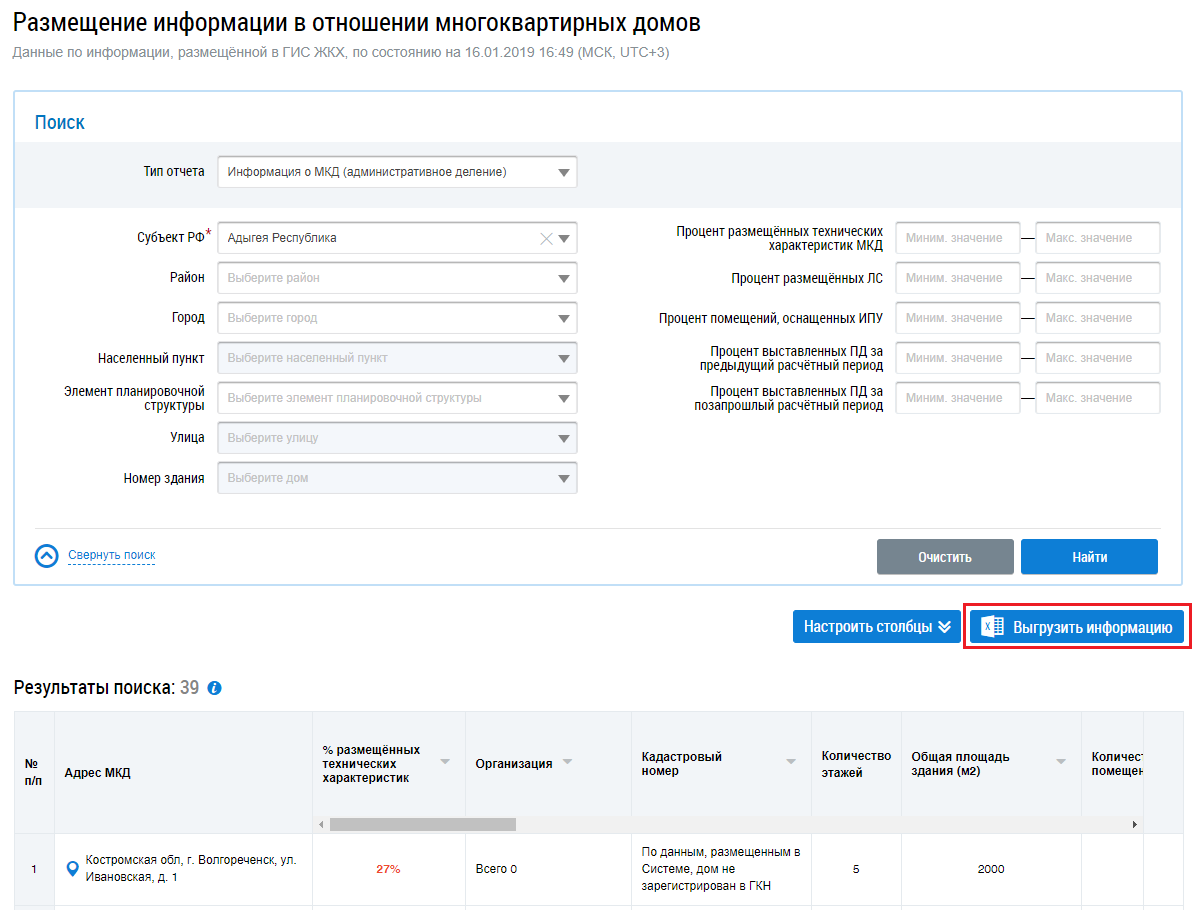The width and height of the screenshot is (1200, 910).
Task: Click min value field for ПД за позапрошлый расчётный период
Action: (x=958, y=398)
